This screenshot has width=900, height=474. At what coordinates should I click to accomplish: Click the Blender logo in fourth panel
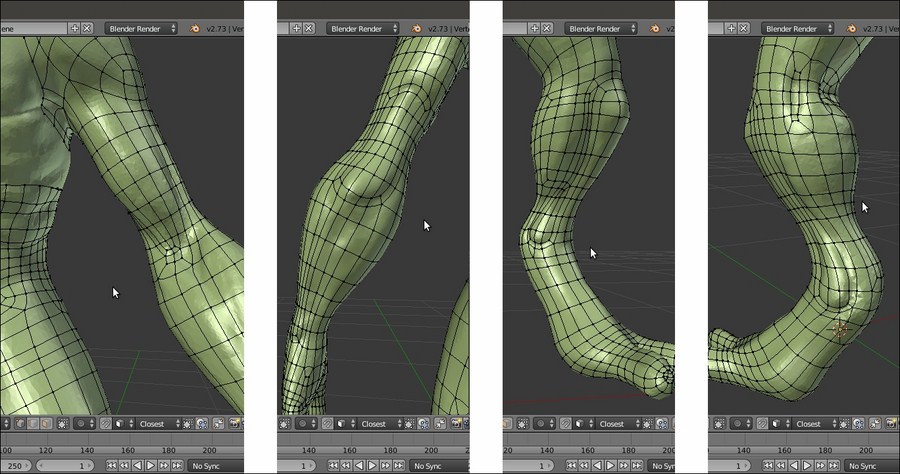click(852, 28)
